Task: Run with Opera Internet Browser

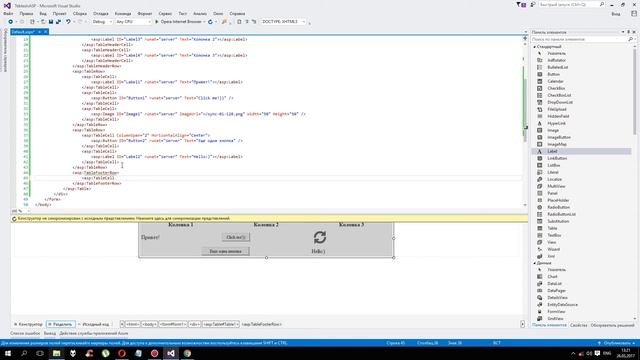Action: tap(178, 22)
